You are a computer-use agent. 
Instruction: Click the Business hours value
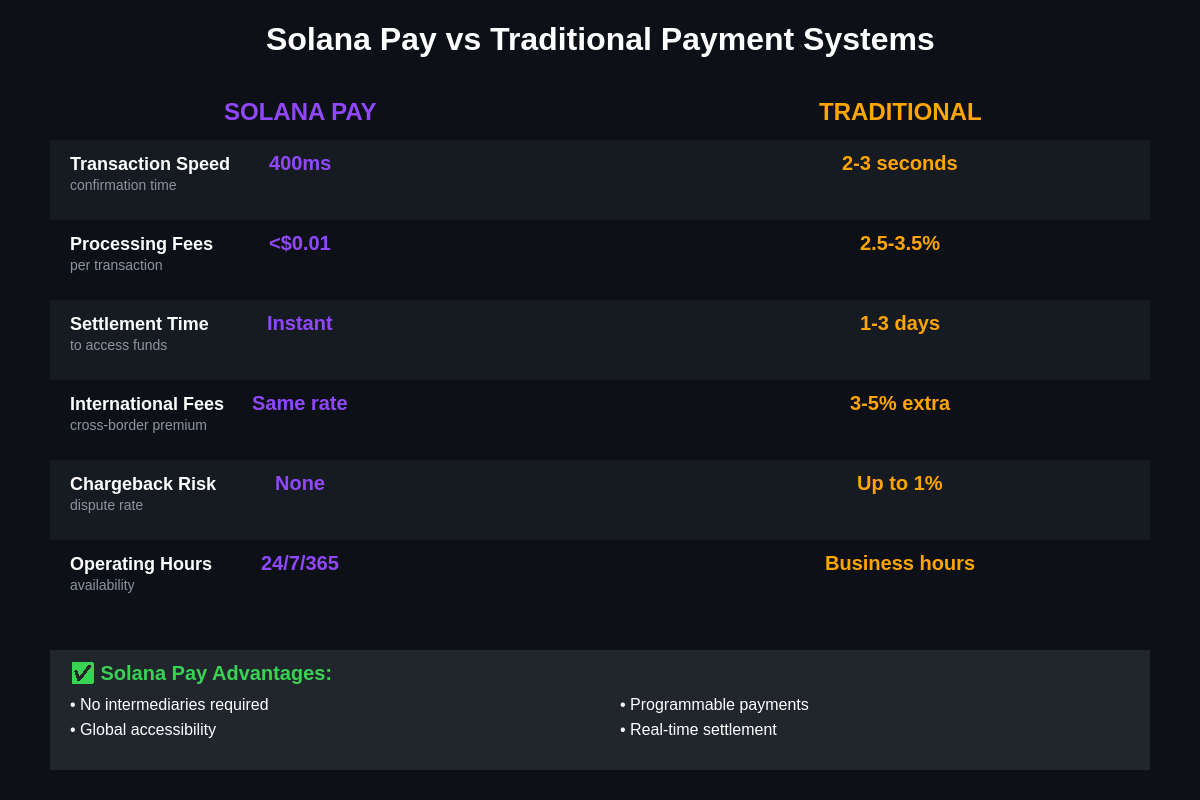pyautogui.click(x=900, y=563)
